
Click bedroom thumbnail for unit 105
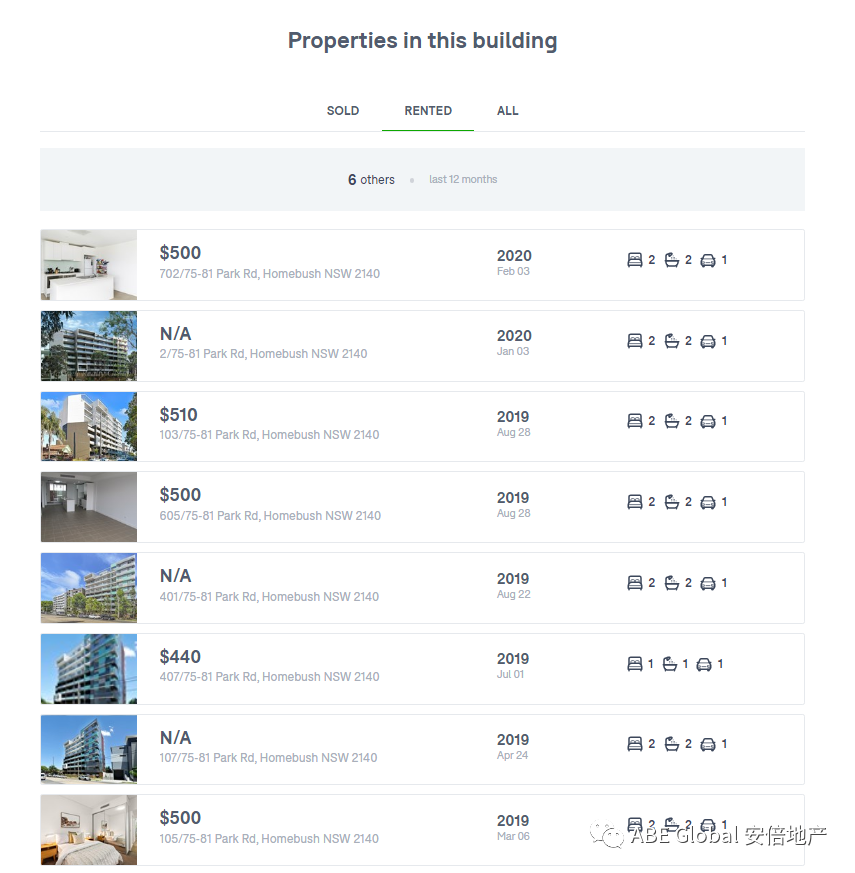[89, 830]
